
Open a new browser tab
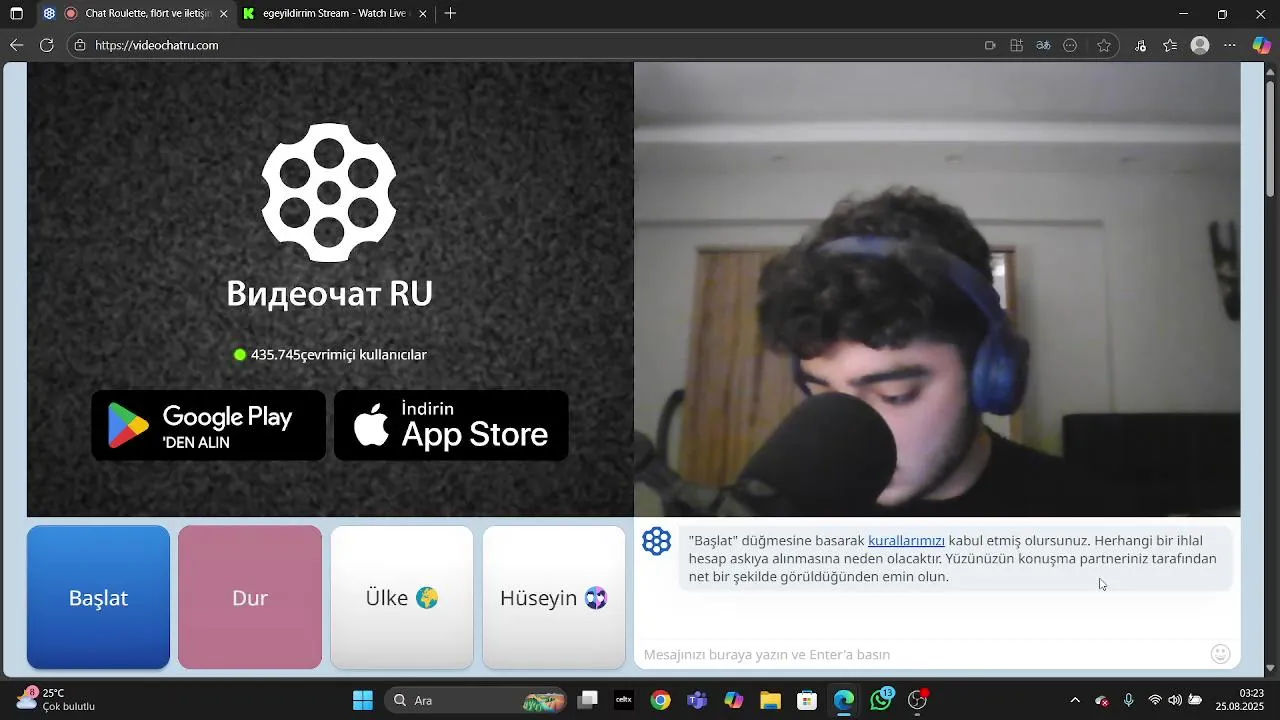[x=451, y=14]
